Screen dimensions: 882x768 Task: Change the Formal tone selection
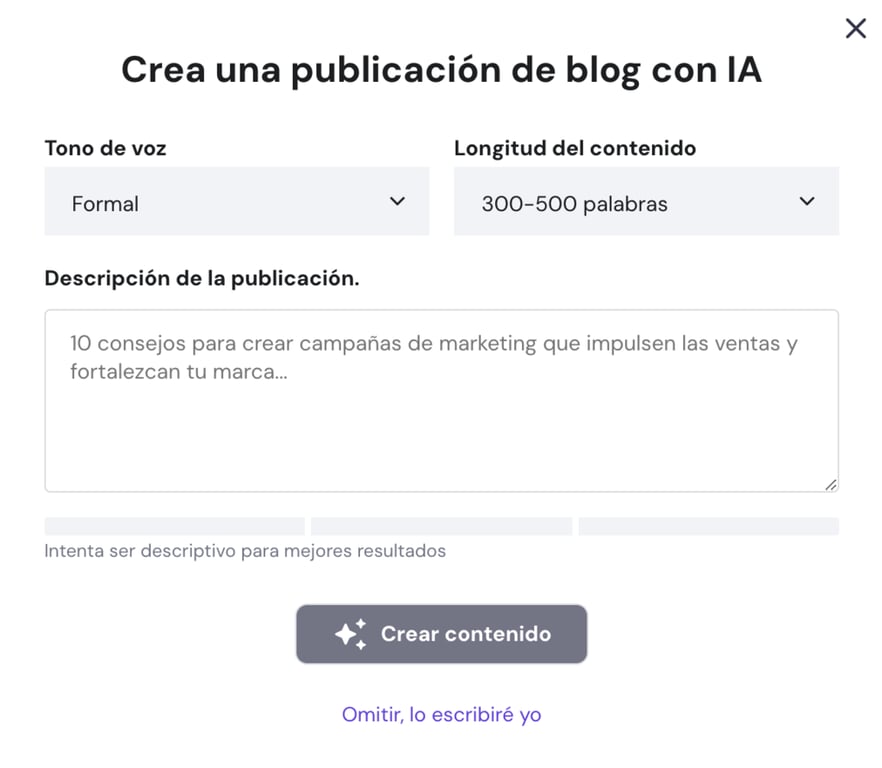click(237, 203)
